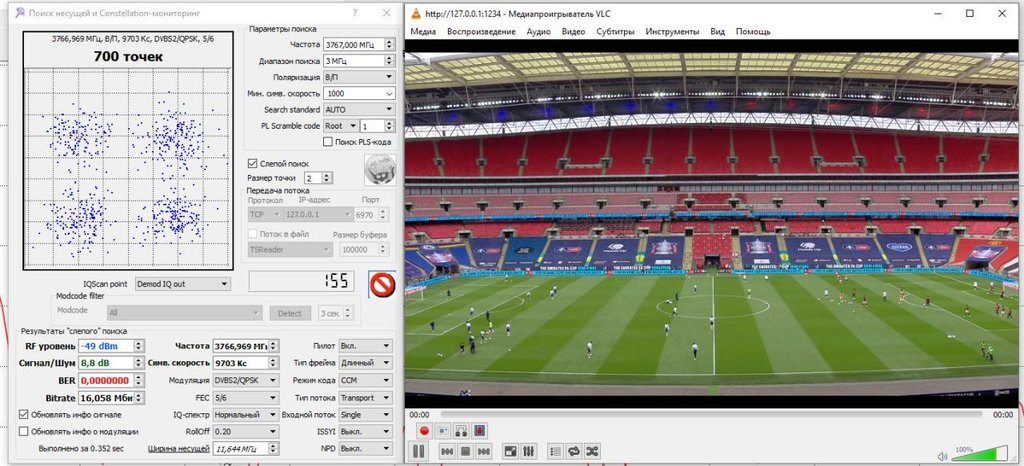The image size is (1024, 466).
Task: Pause the VLC video playback
Action: pyautogui.click(x=418, y=451)
